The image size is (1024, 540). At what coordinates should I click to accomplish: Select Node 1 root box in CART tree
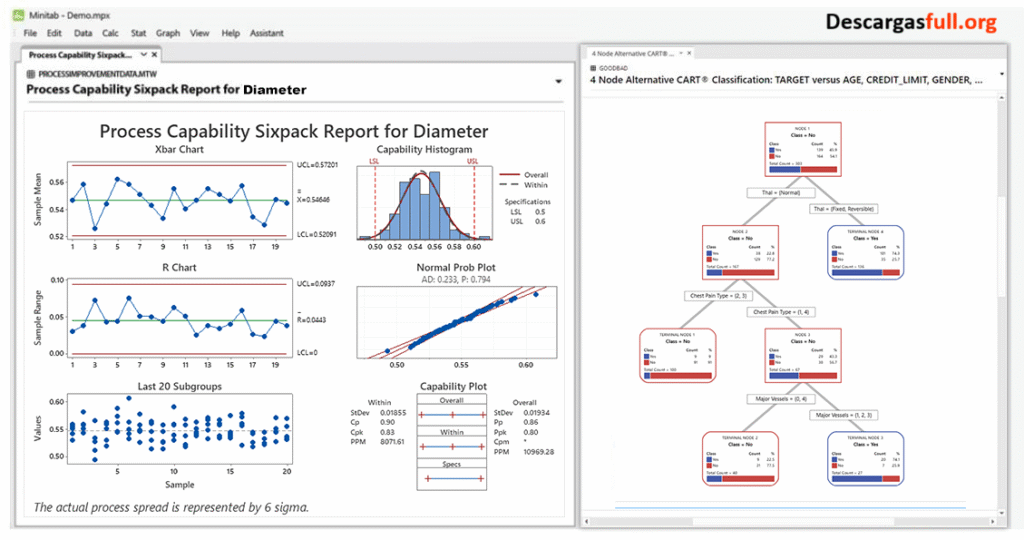(803, 150)
